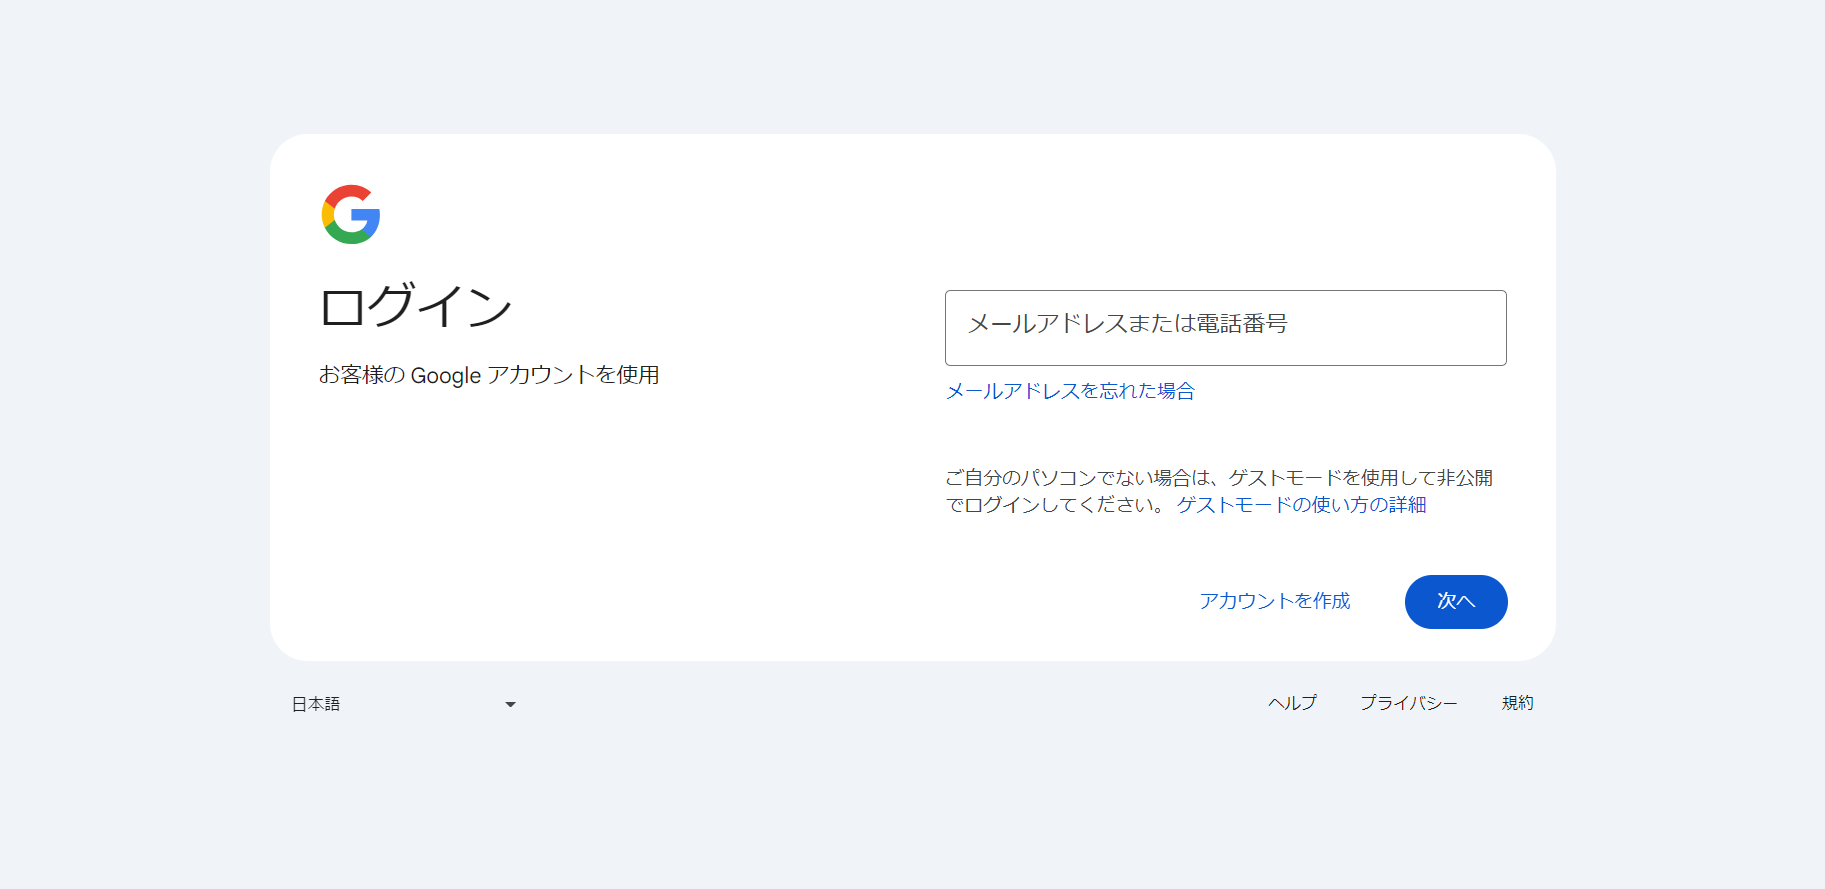Click the language dropdown caret arrow

(x=510, y=705)
